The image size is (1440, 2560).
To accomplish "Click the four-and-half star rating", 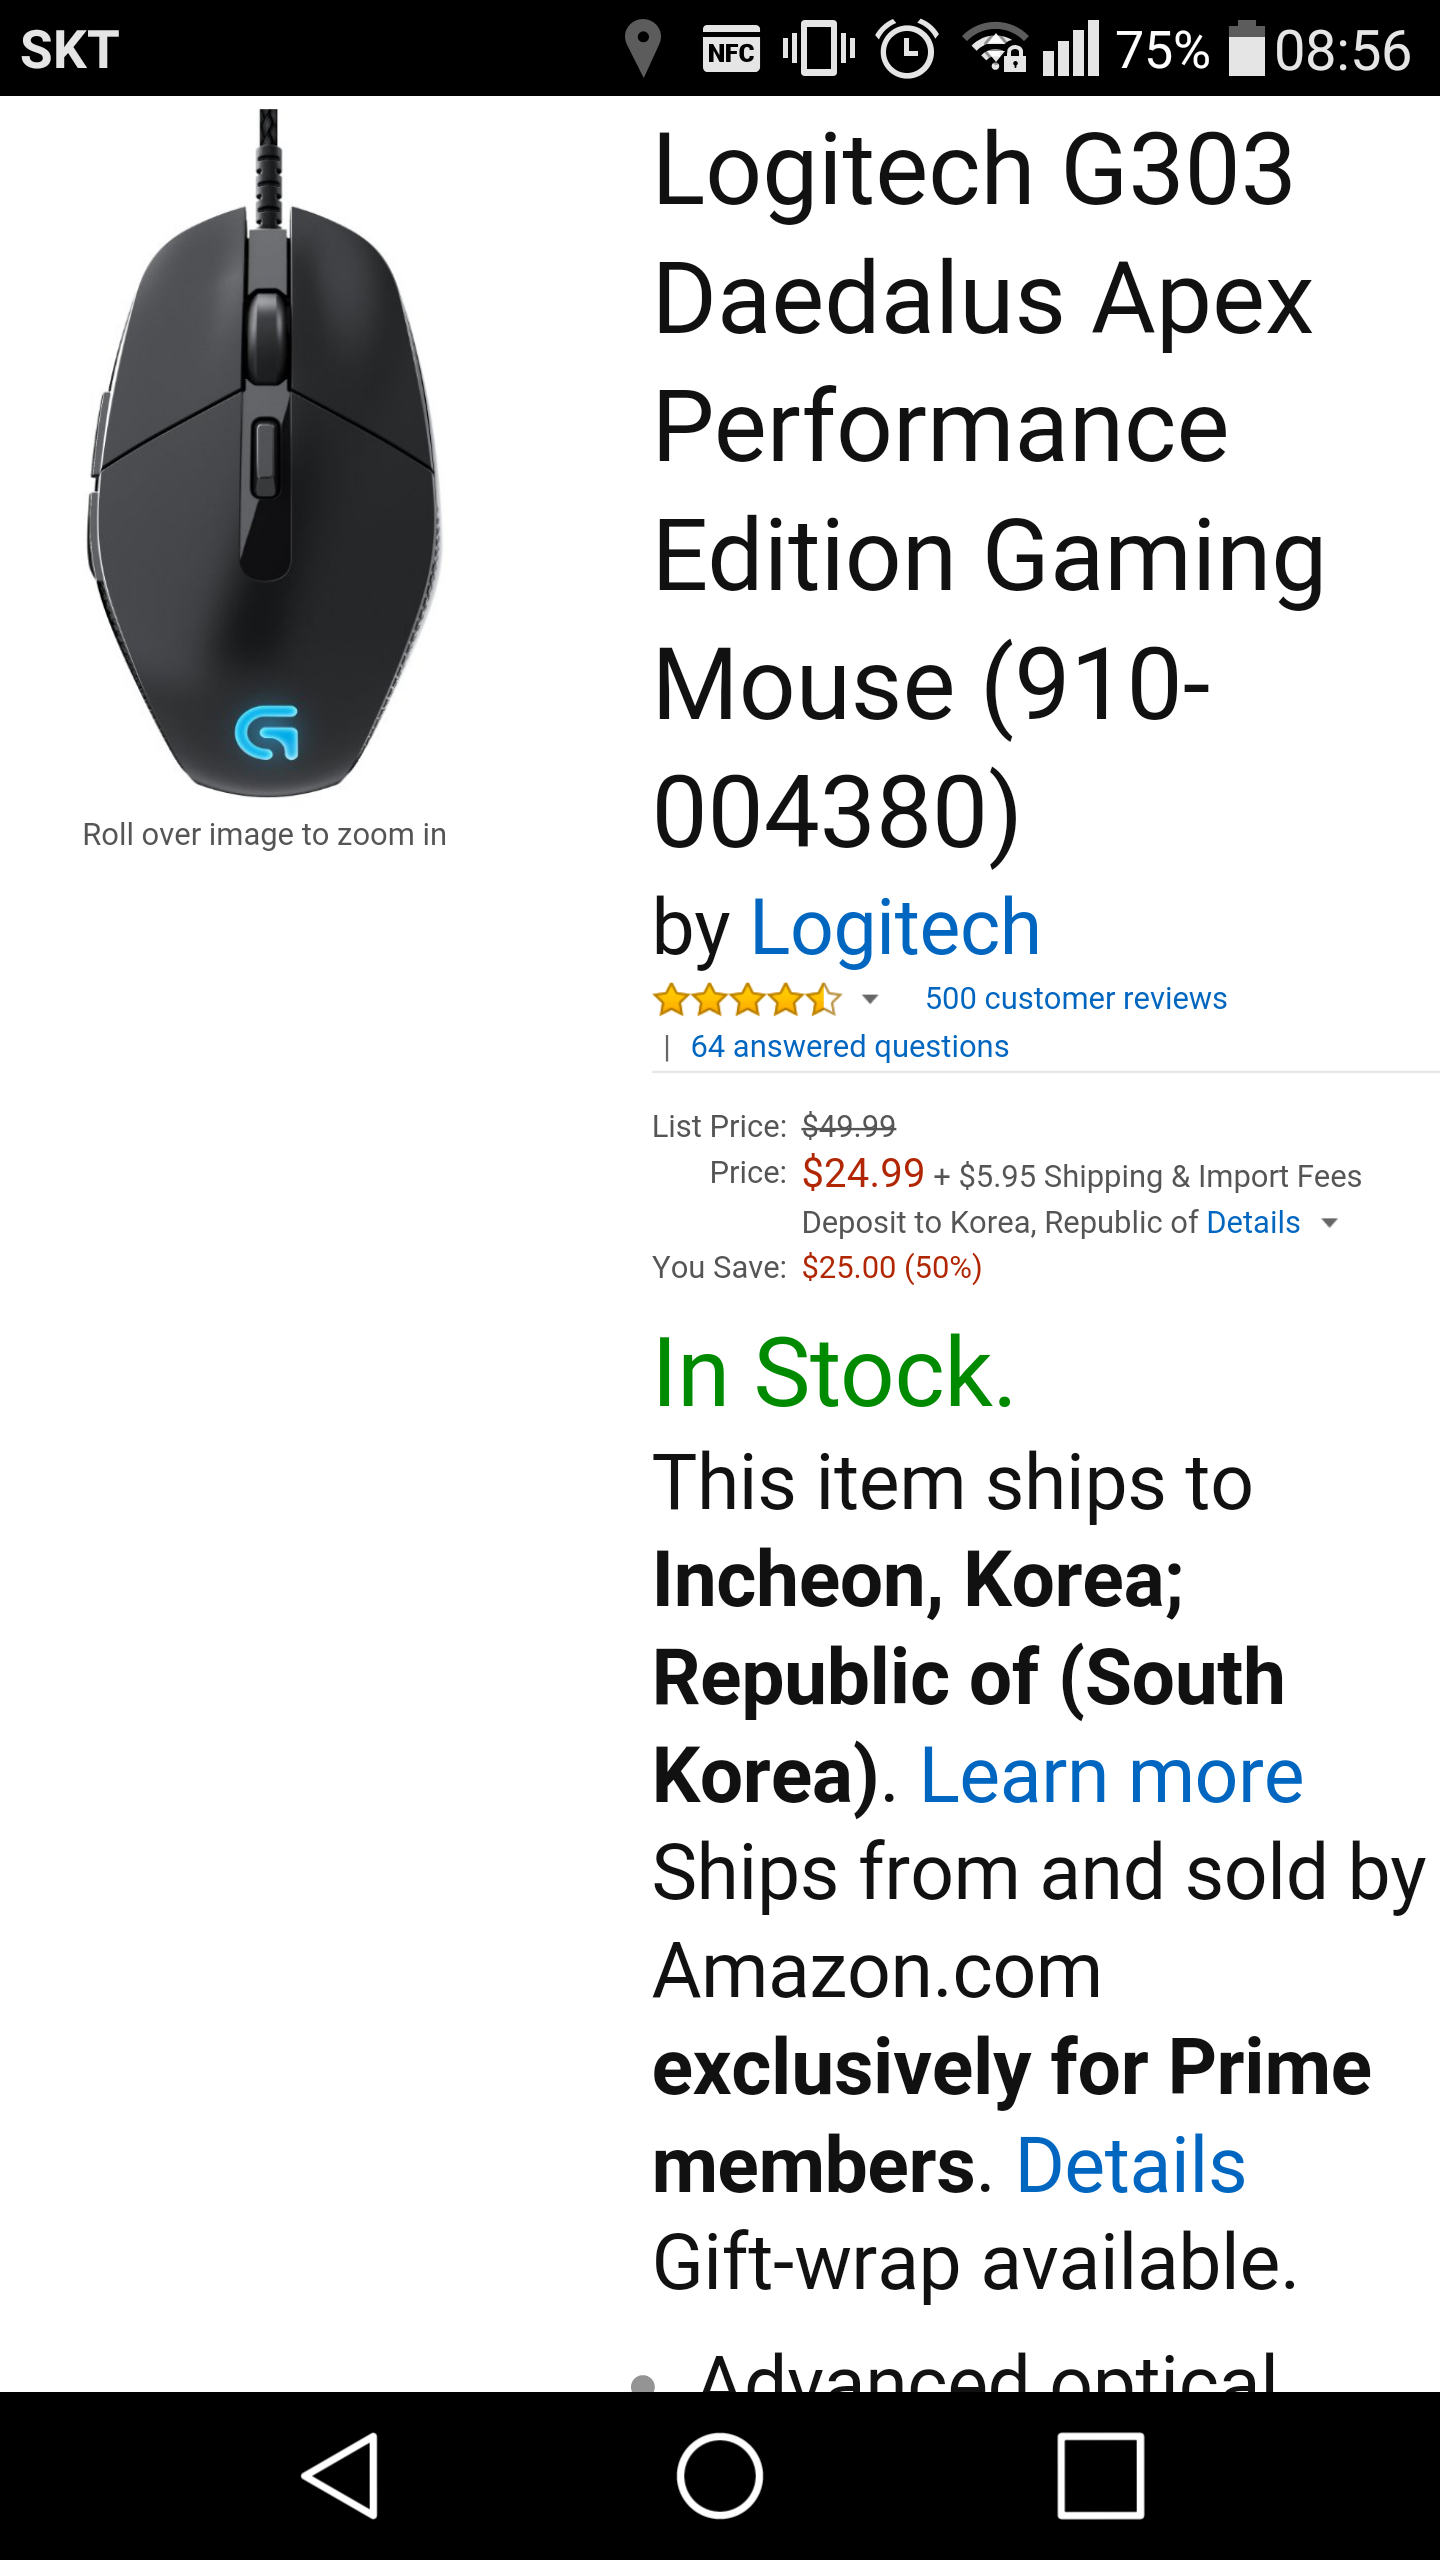I will [747, 999].
